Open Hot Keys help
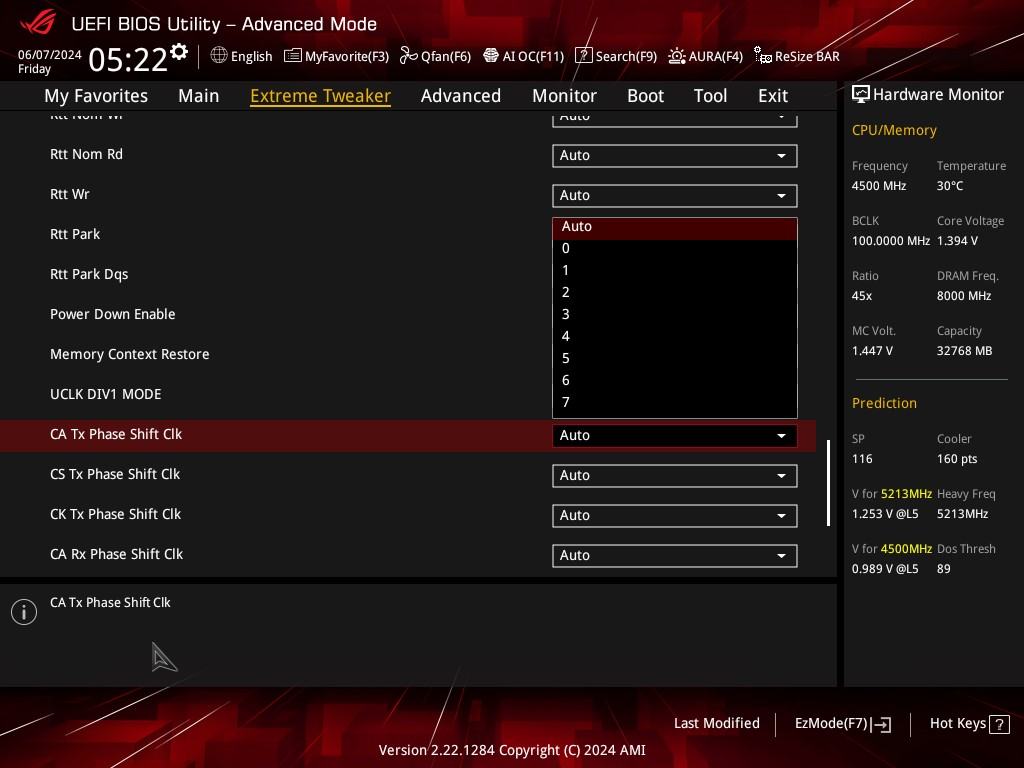This screenshot has height=768, width=1024. tap(969, 724)
